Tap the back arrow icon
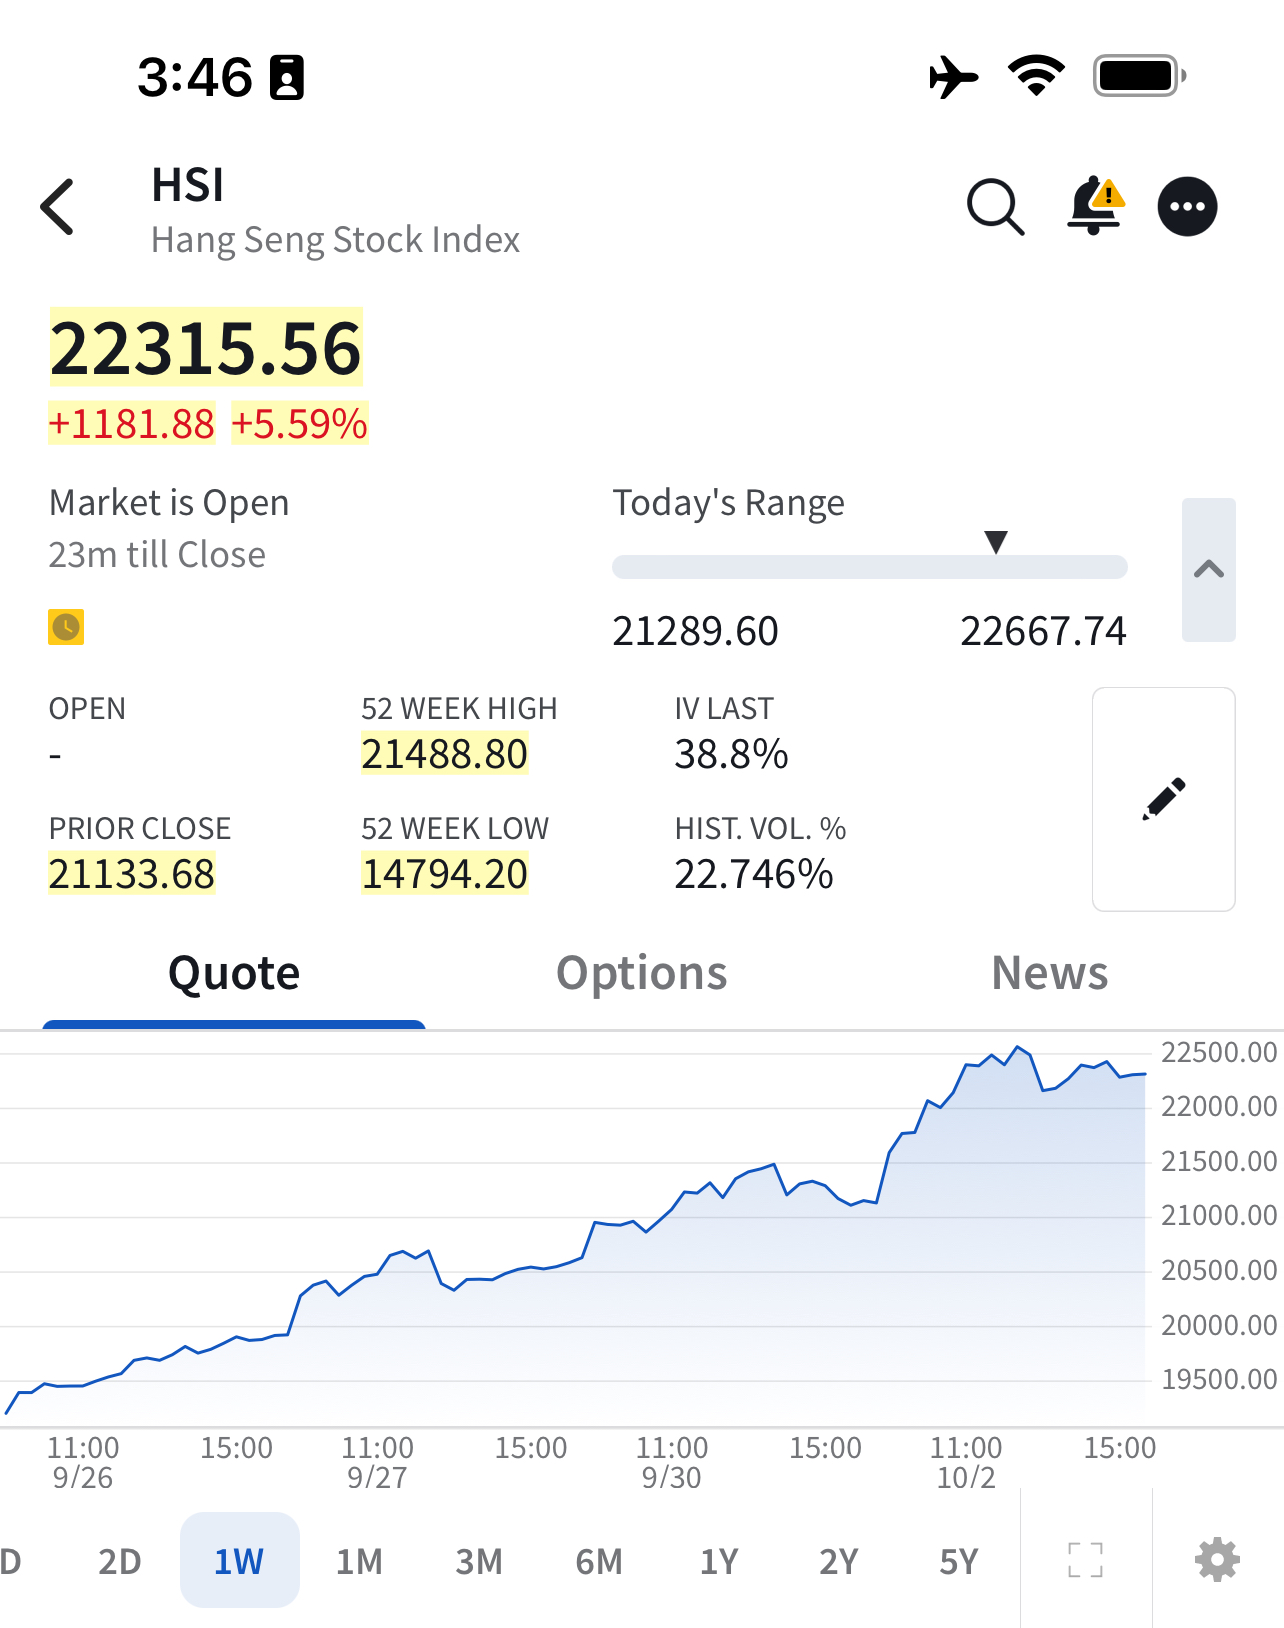Screen dimensions: 1284x1628 [58, 207]
